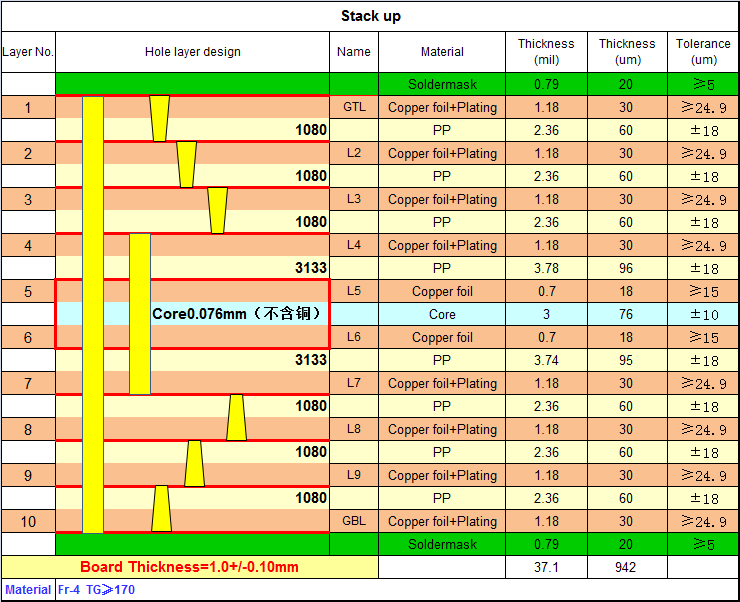Viewport: 740px width, 602px height.
Task: Click the top green Soldermask material cell
Action: [442, 84]
